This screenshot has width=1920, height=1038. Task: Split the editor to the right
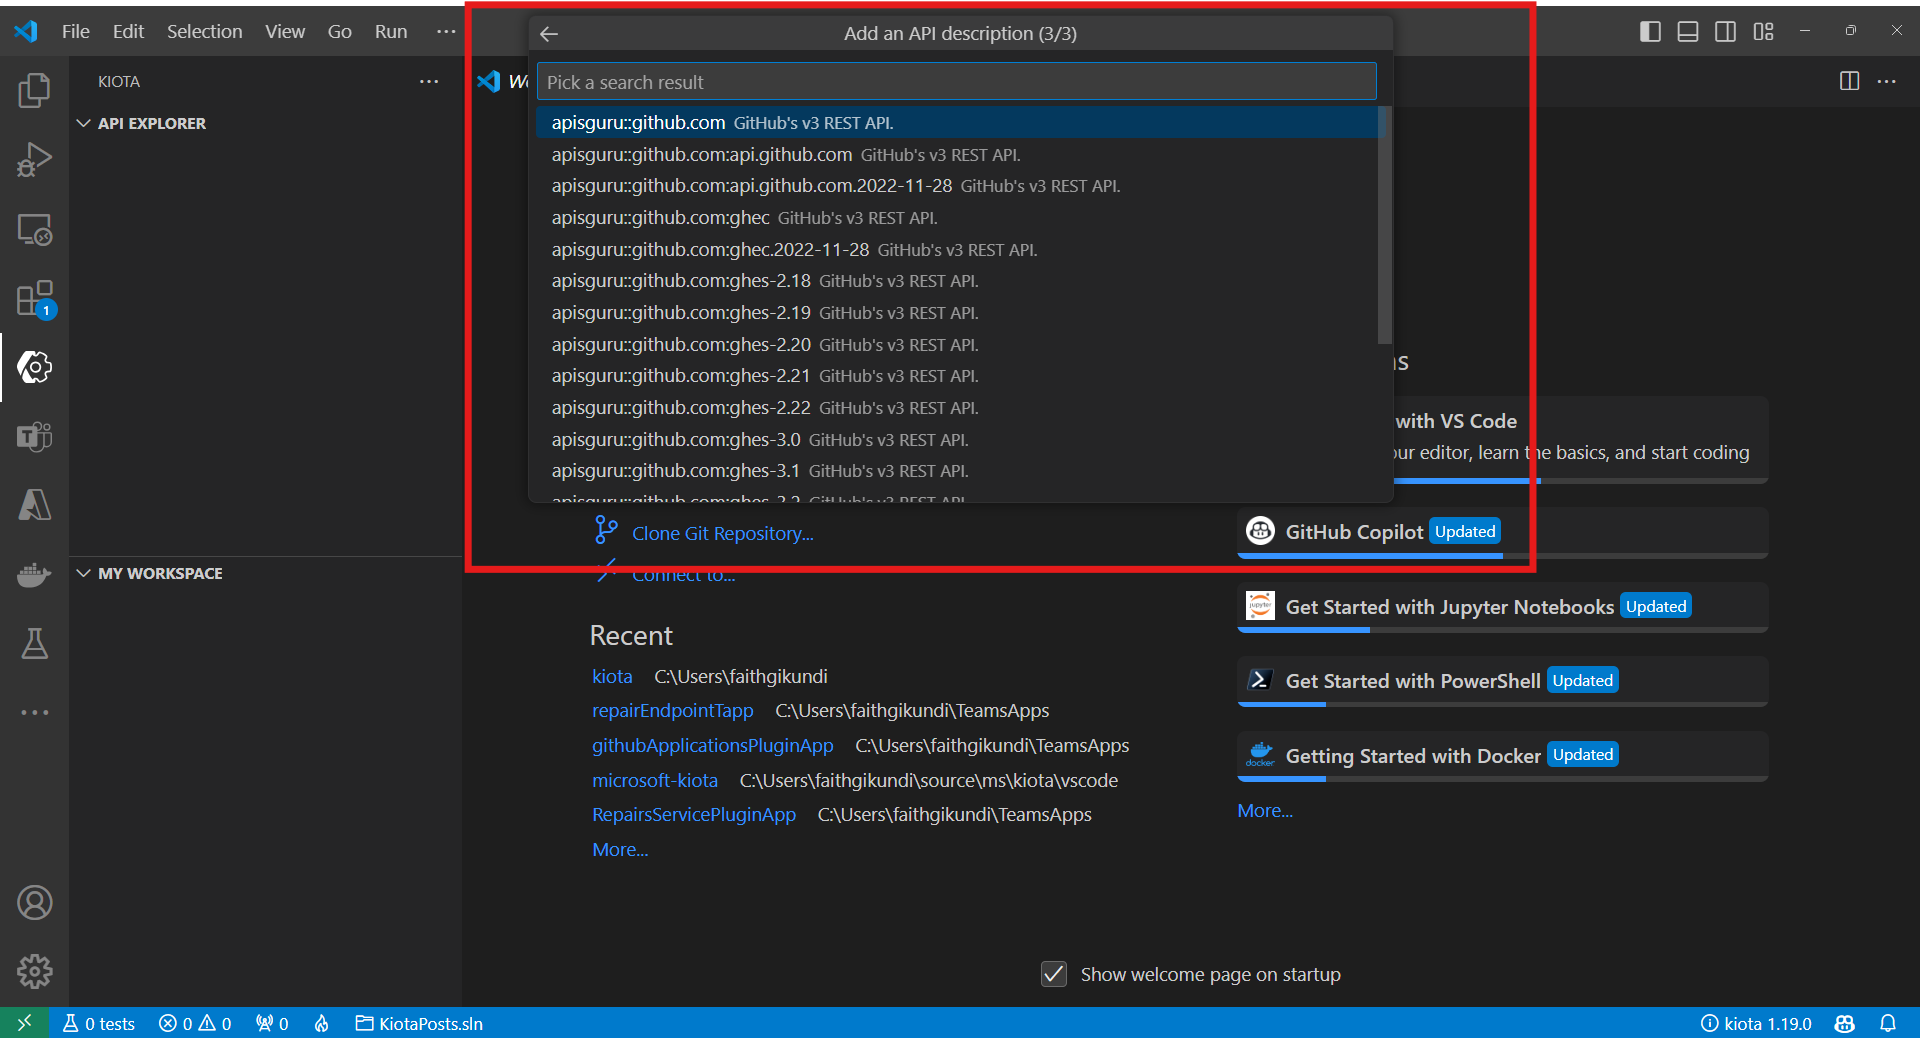pyautogui.click(x=1849, y=81)
